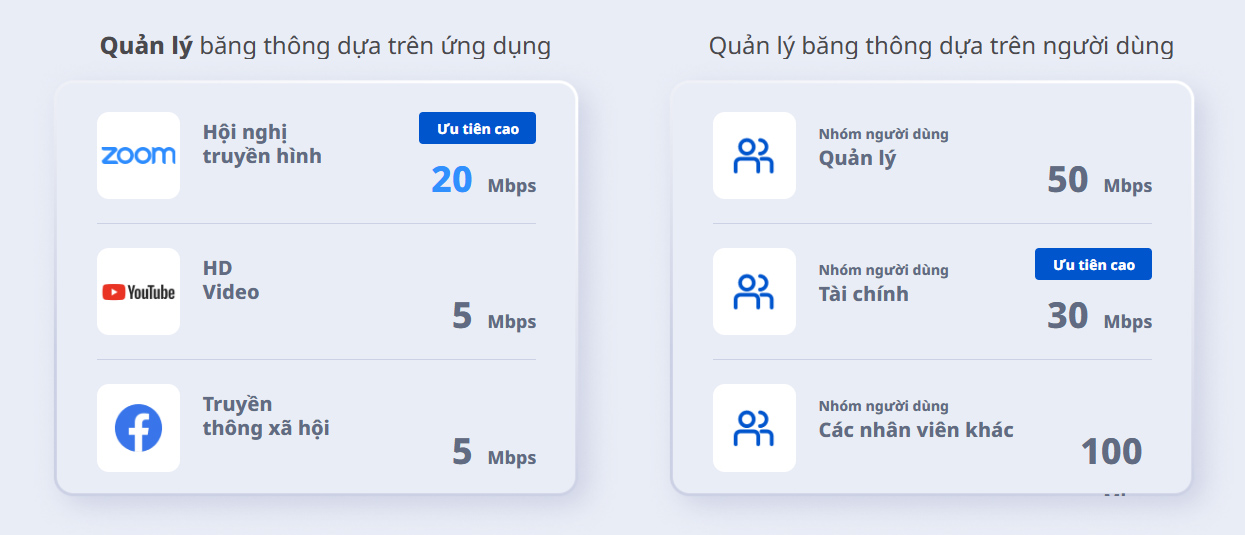Select the Tài chính user group icon
This screenshot has height=535, width=1245.
[754, 292]
